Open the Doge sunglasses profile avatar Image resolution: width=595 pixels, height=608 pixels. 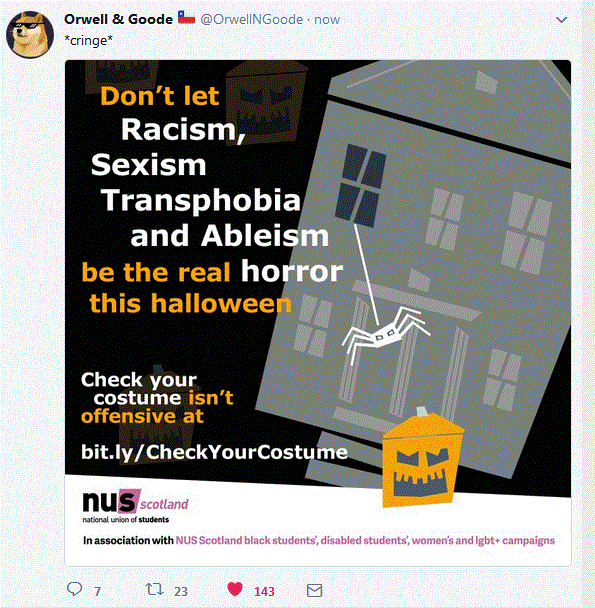(x=30, y=35)
